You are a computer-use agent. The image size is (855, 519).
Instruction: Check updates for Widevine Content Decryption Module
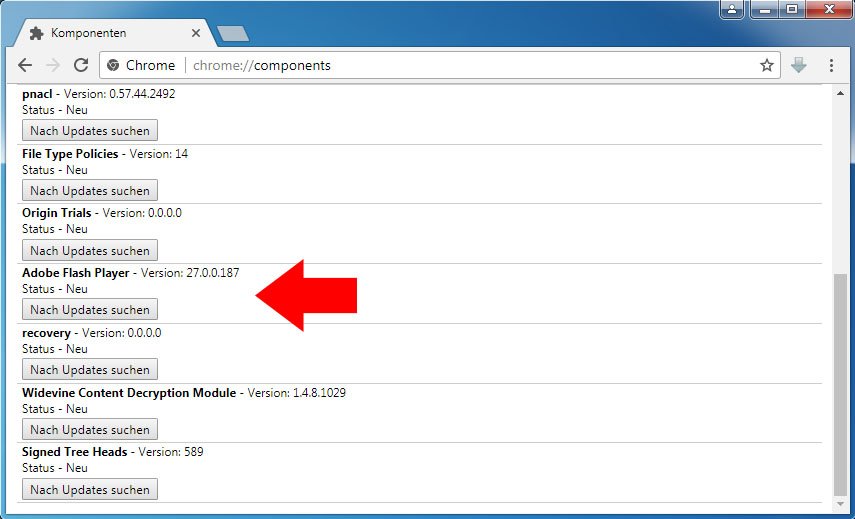(x=90, y=430)
